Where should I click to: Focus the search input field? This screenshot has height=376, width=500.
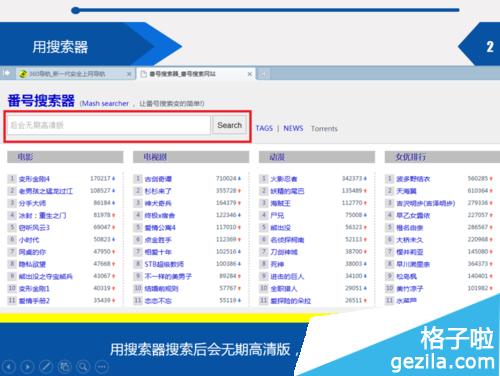pyautogui.click(x=109, y=125)
